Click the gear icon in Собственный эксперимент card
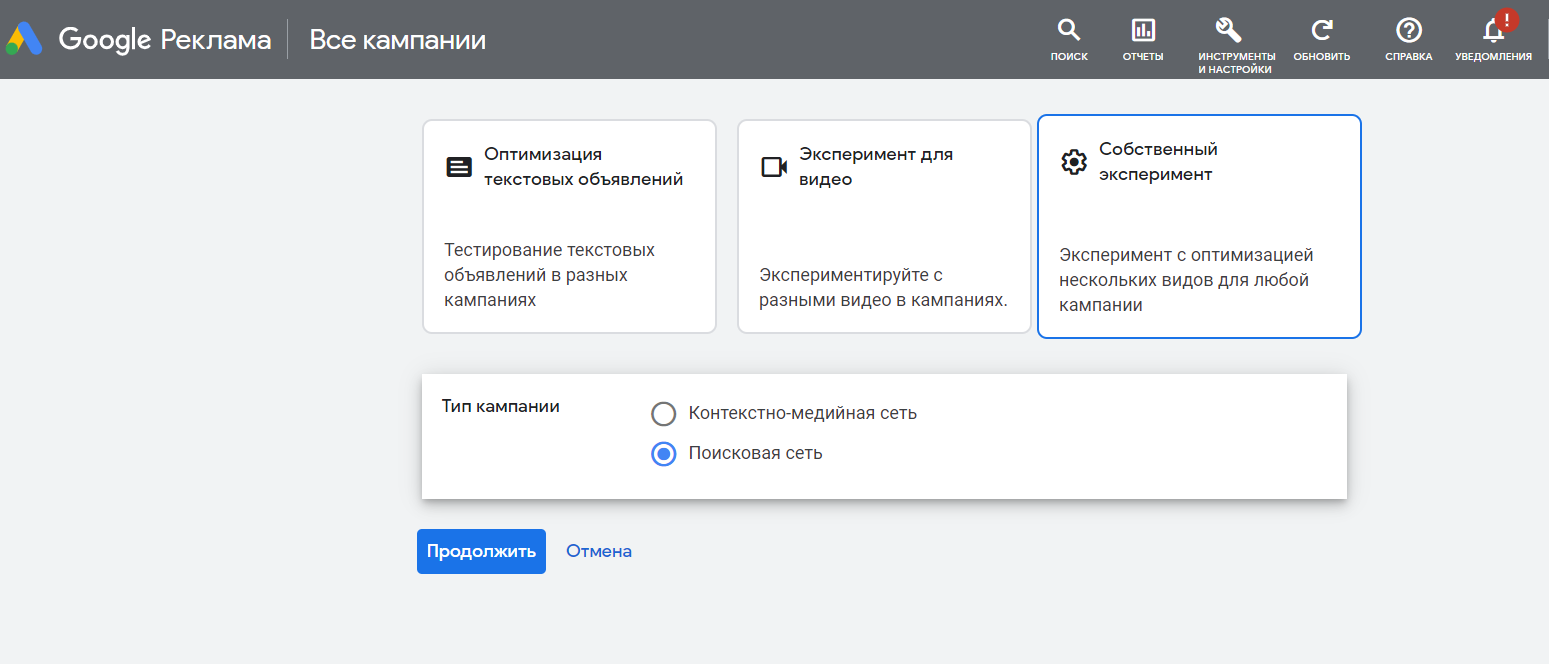Viewport: 1549px width, 664px height. pos(1073,162)
